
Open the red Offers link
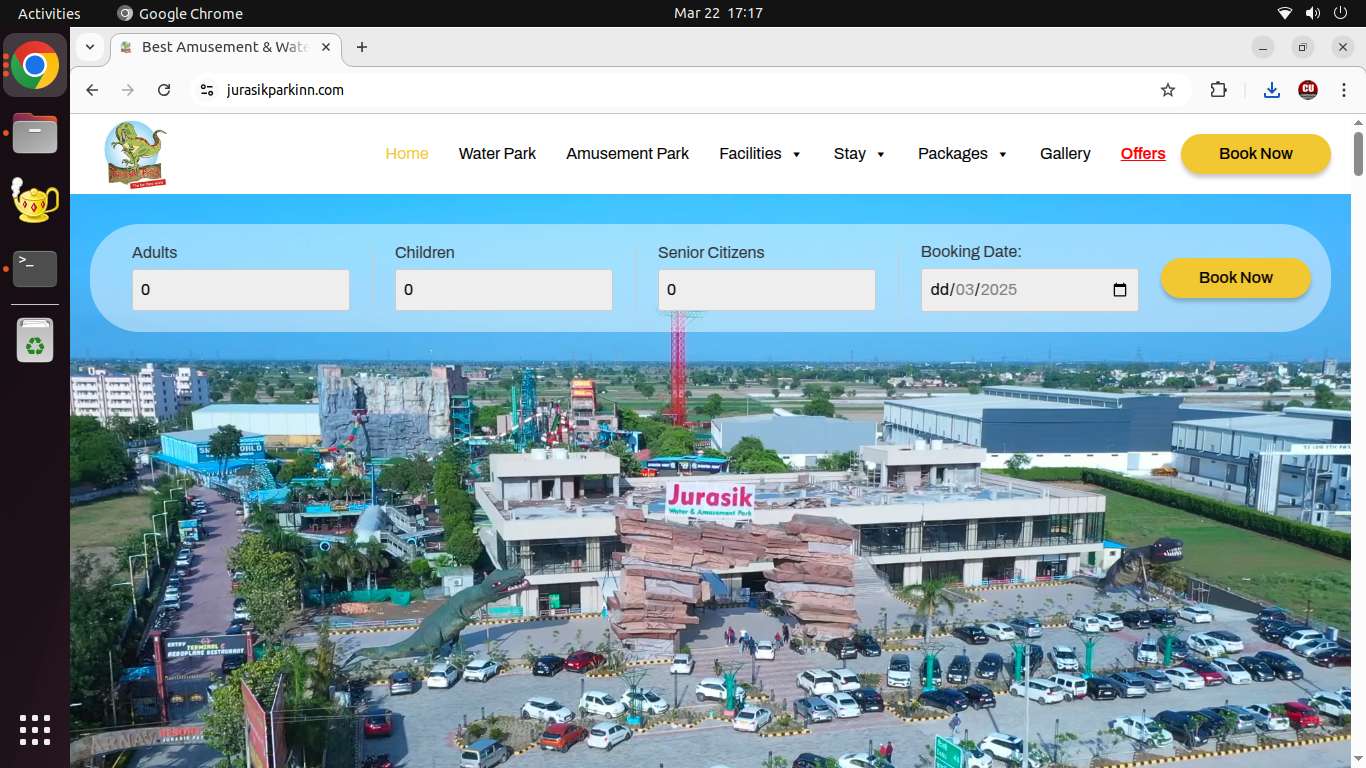tap(1143, 154)
